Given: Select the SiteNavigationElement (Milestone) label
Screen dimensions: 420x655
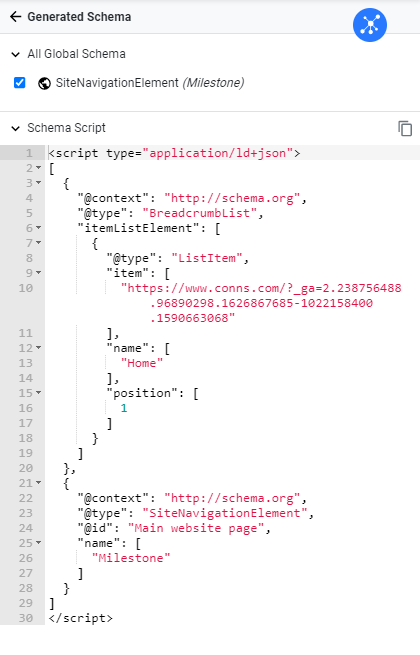Looking at the screenshot, I should (150, 83).
